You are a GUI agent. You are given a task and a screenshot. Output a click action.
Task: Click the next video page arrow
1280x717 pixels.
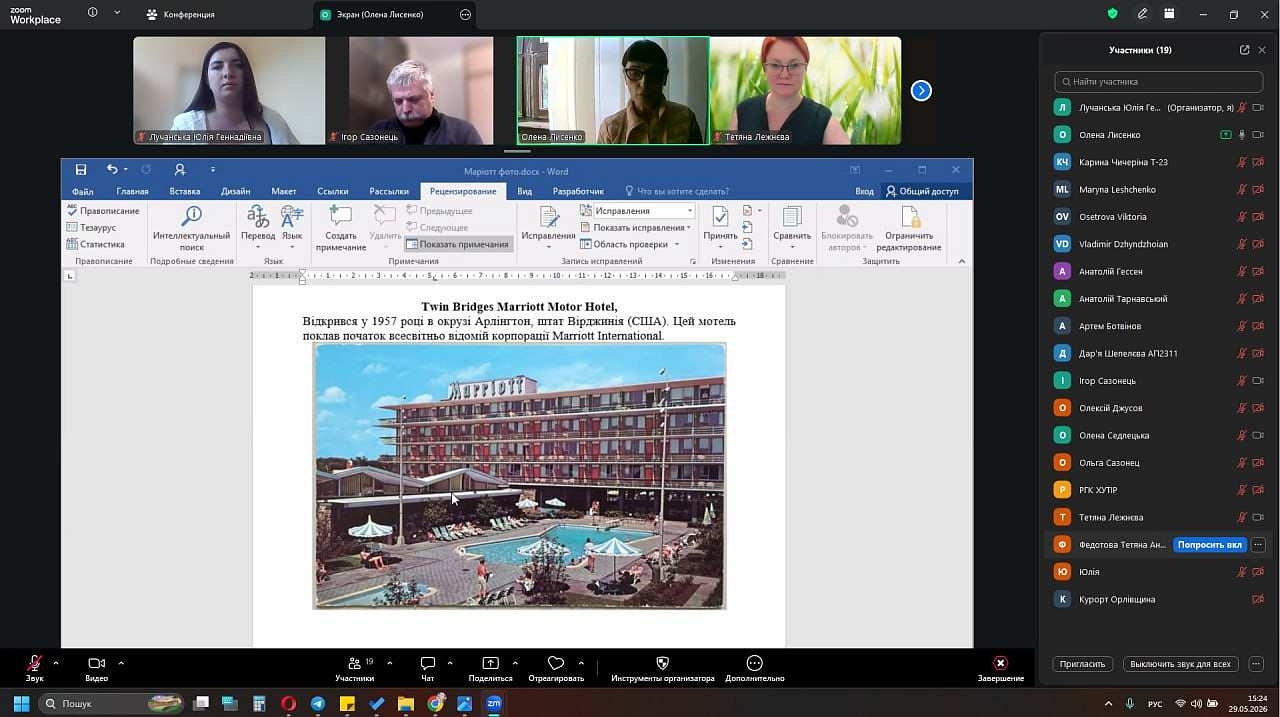(x=921, y=91)
